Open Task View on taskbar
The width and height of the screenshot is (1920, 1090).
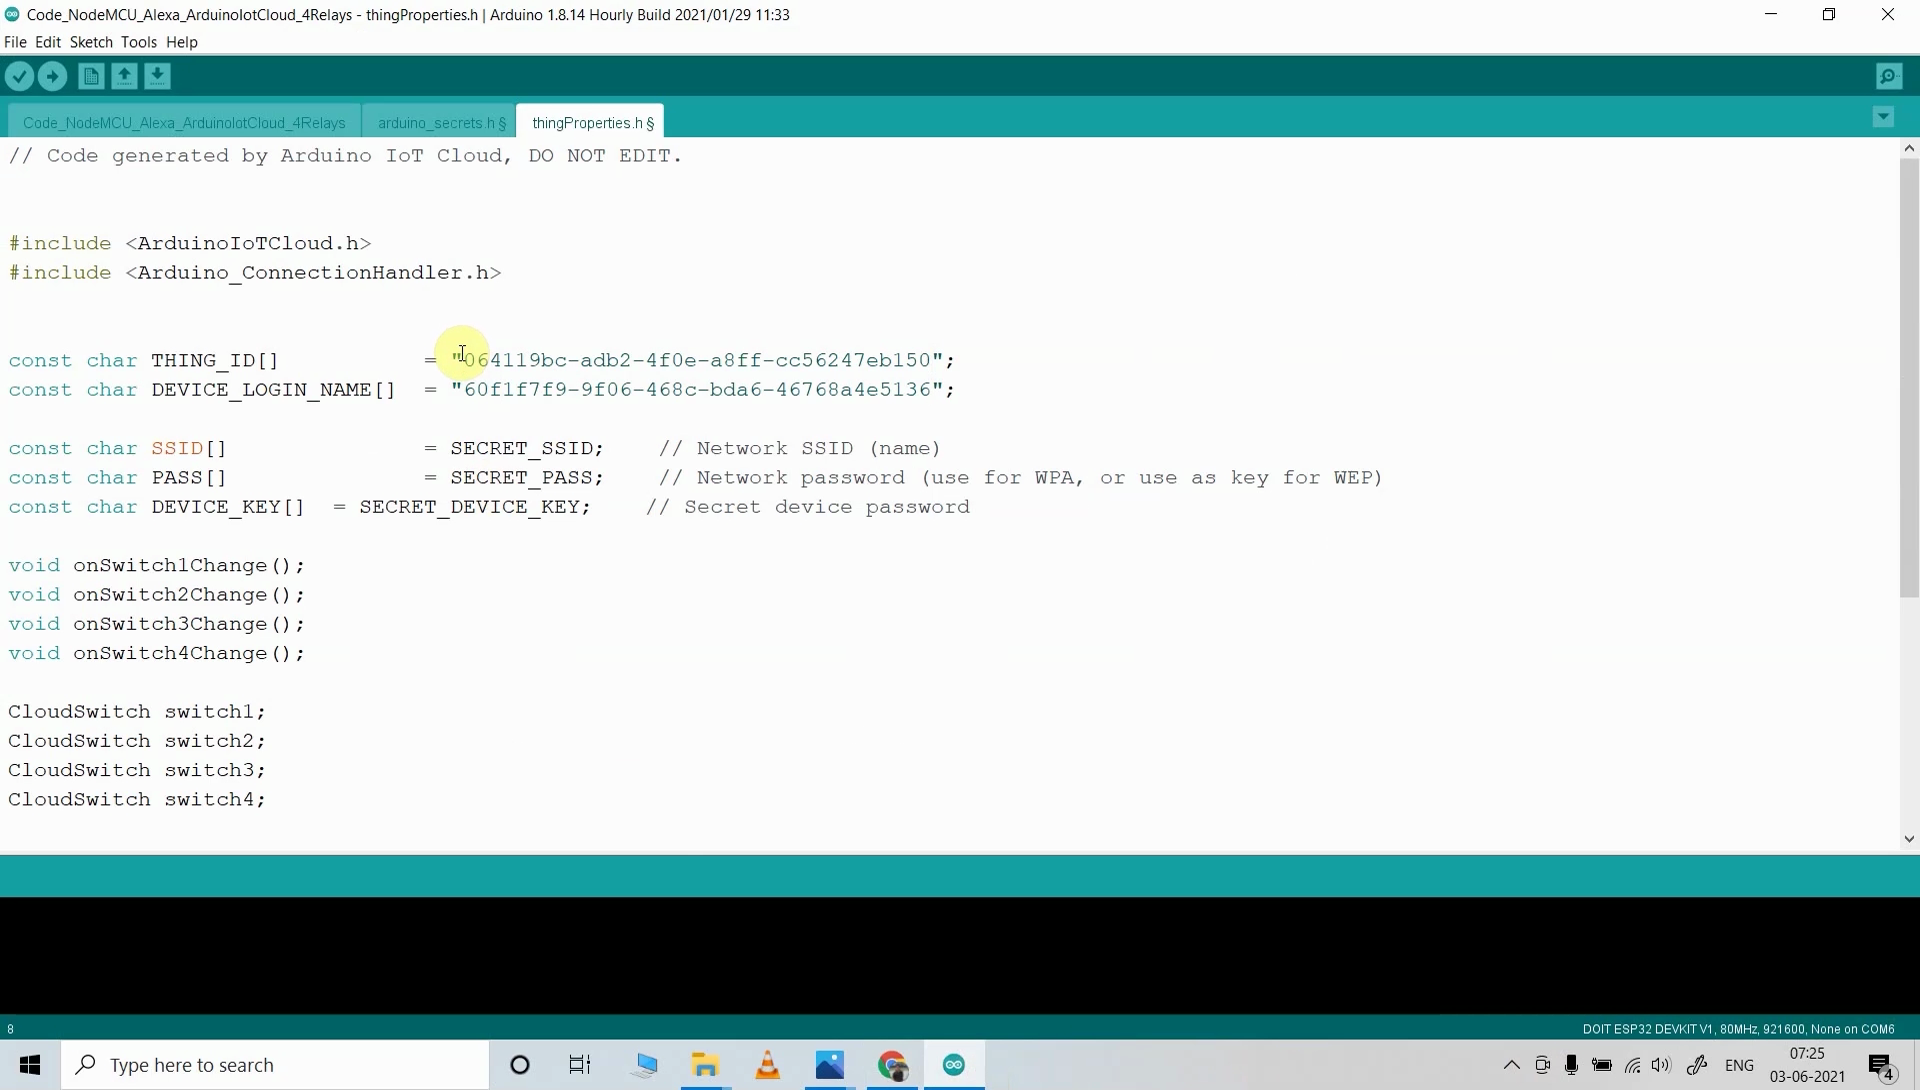coord(580,1065)
